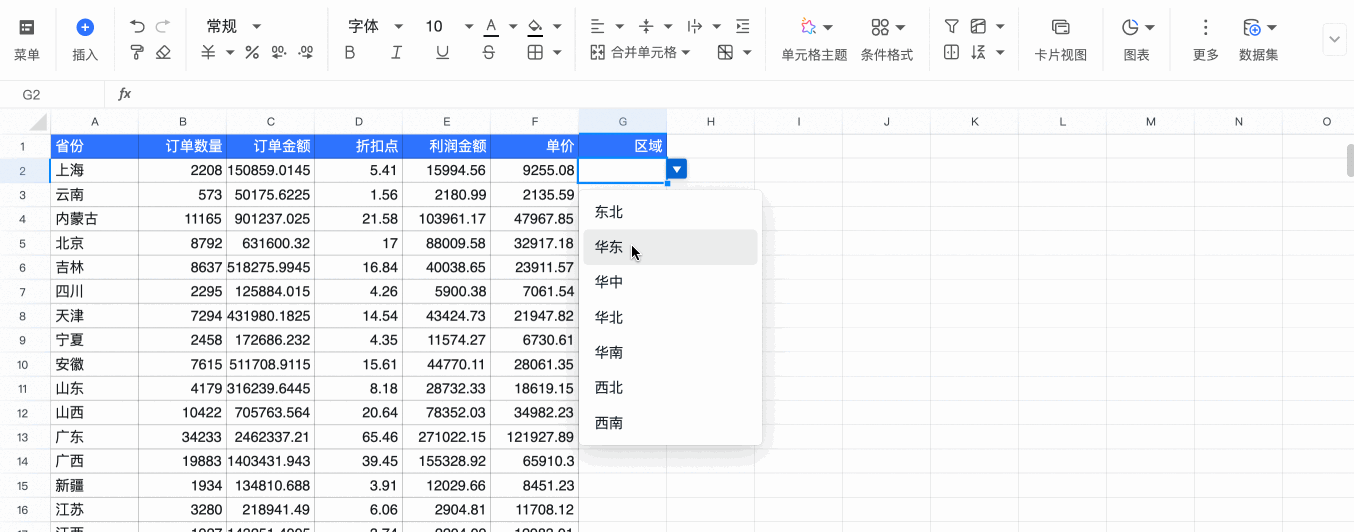Screen dimensions: 1354x532
Task: Click the diagonal cell split icon
Action: [x=725, y=52]
